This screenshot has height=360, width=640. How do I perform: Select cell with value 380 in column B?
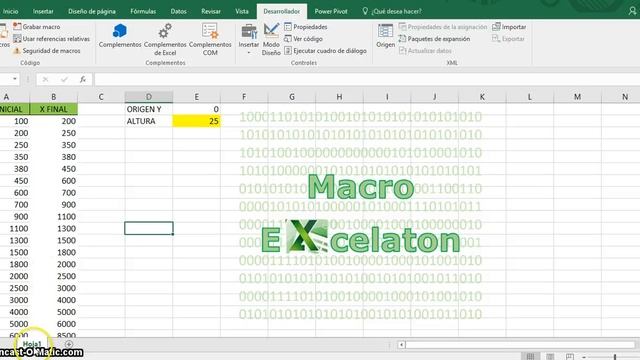pos(53,157)
